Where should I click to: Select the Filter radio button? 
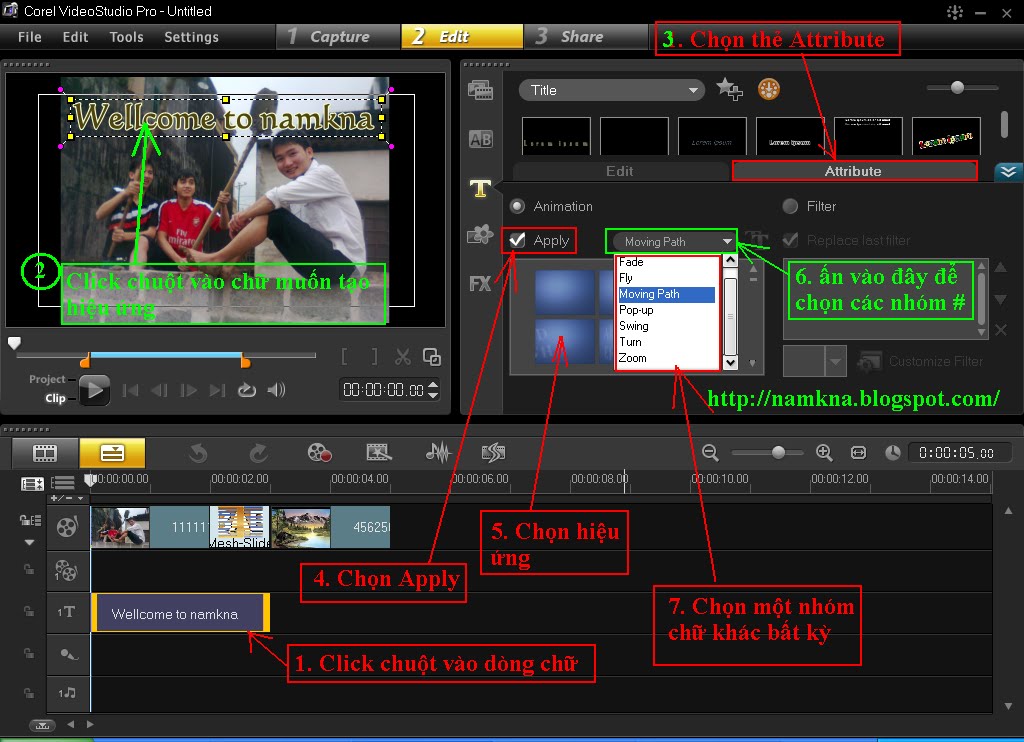[x=790, y=206]
